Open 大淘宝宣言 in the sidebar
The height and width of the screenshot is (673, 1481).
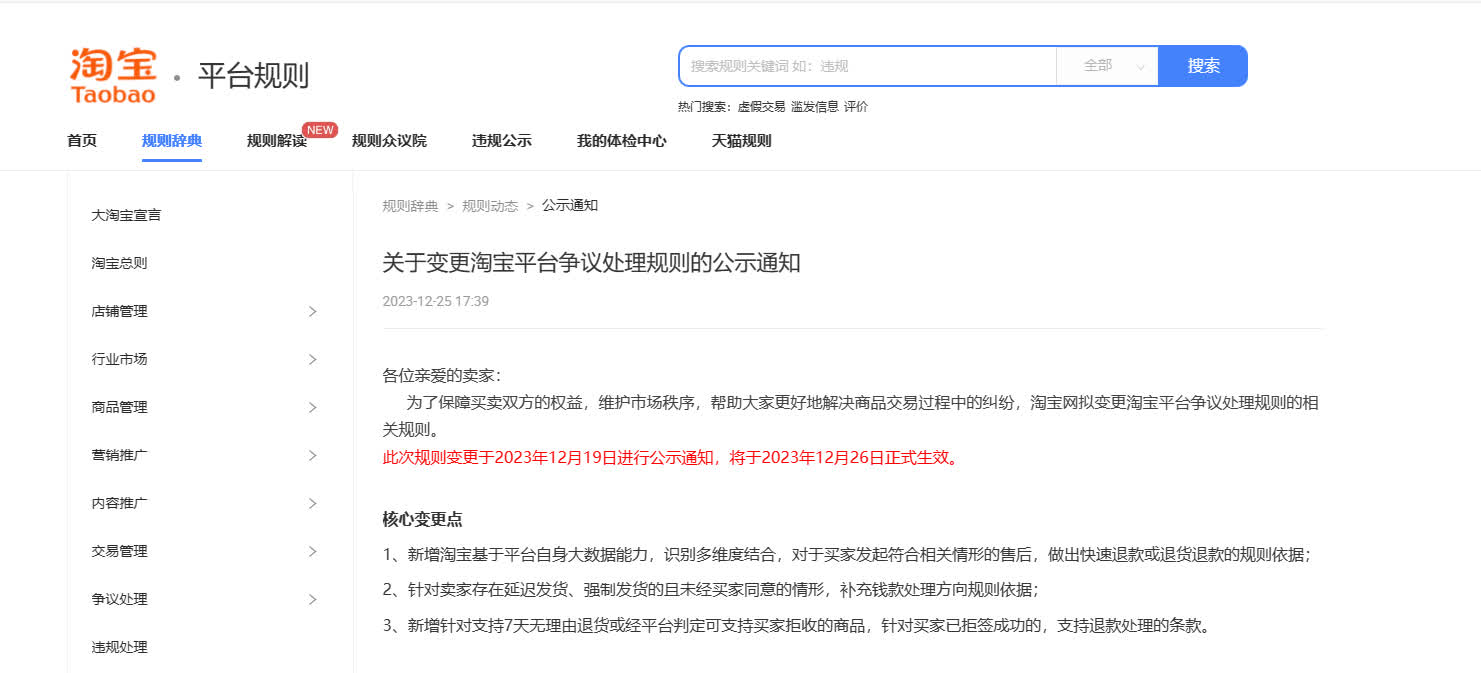pyautogui.click(x=126, y=215)
